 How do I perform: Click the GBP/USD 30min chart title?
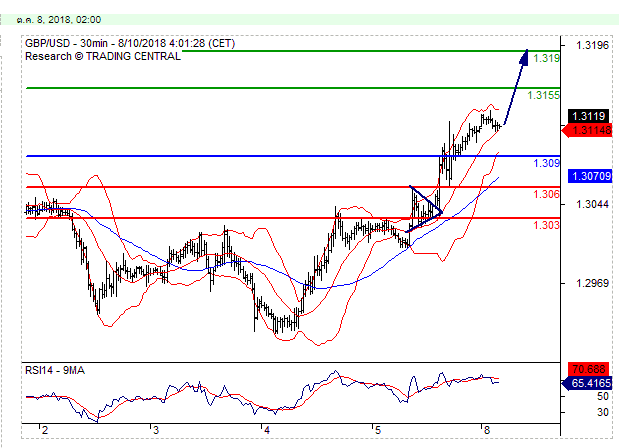click(x=130, y=43)
